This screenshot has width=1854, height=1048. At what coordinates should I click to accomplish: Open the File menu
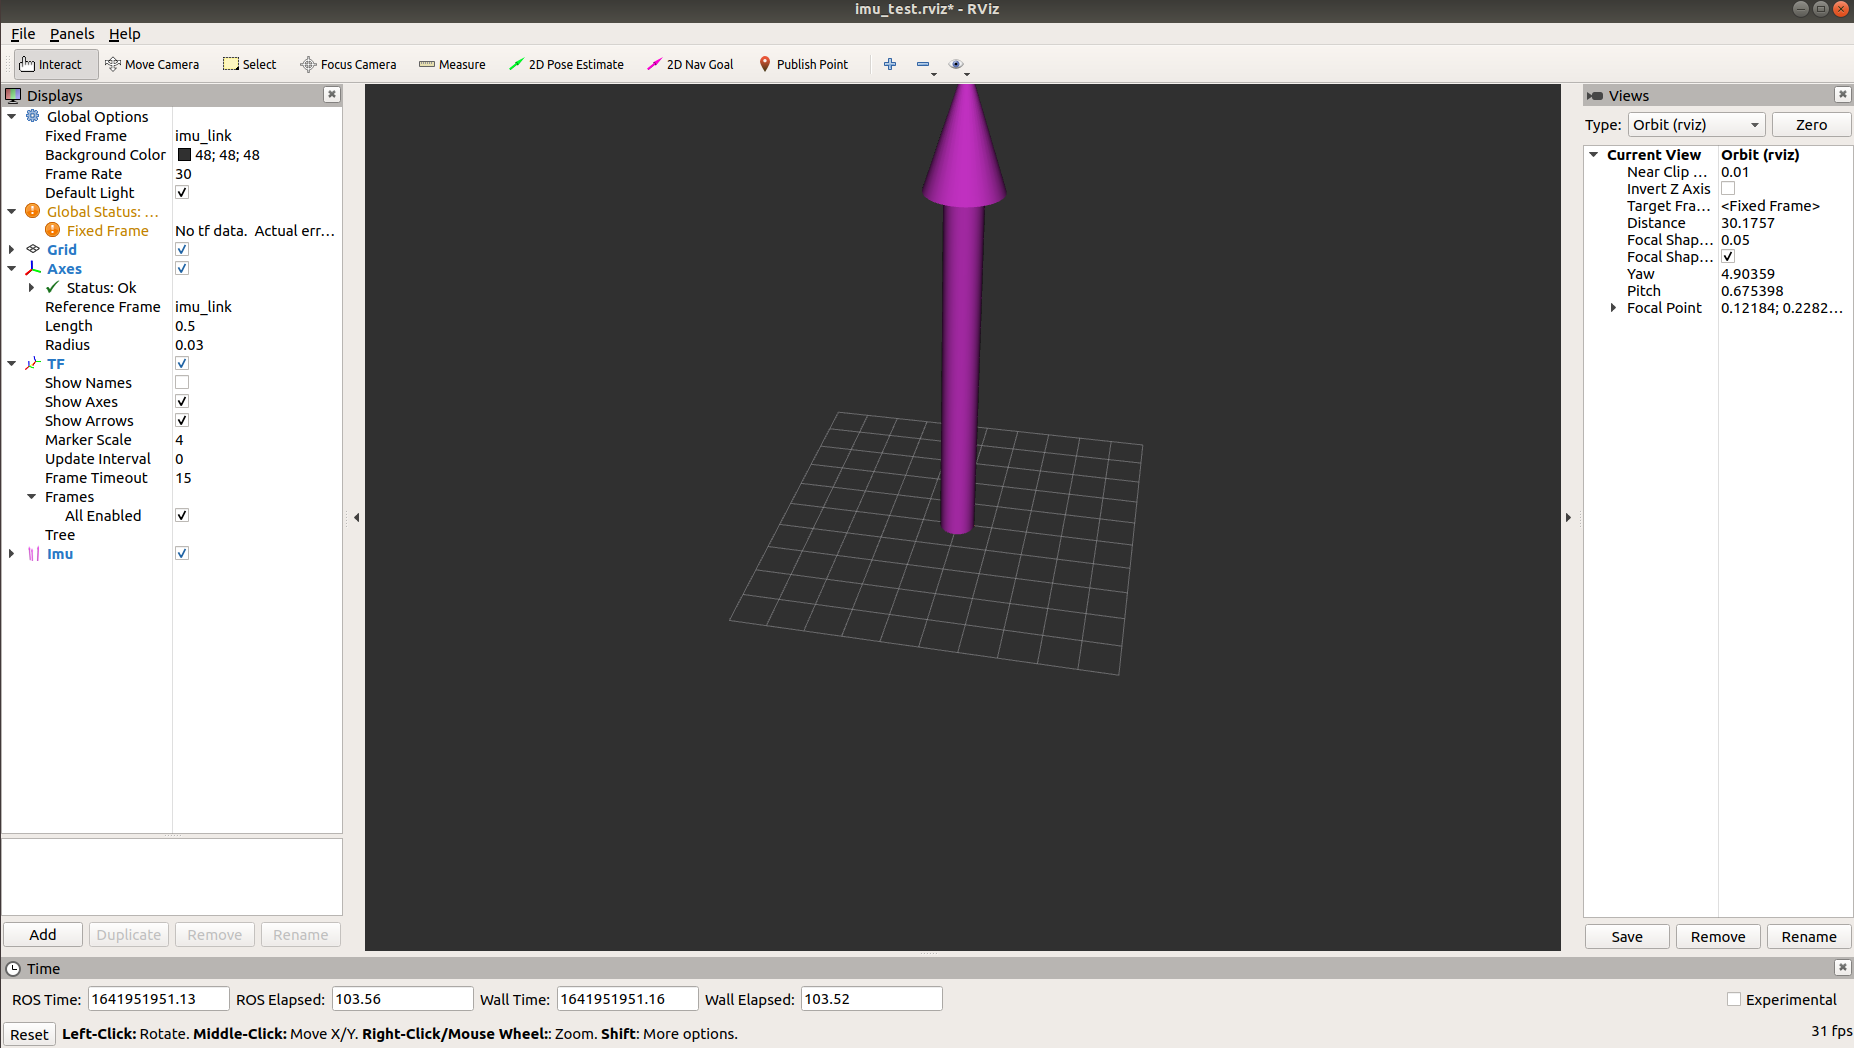coord(23,34)
